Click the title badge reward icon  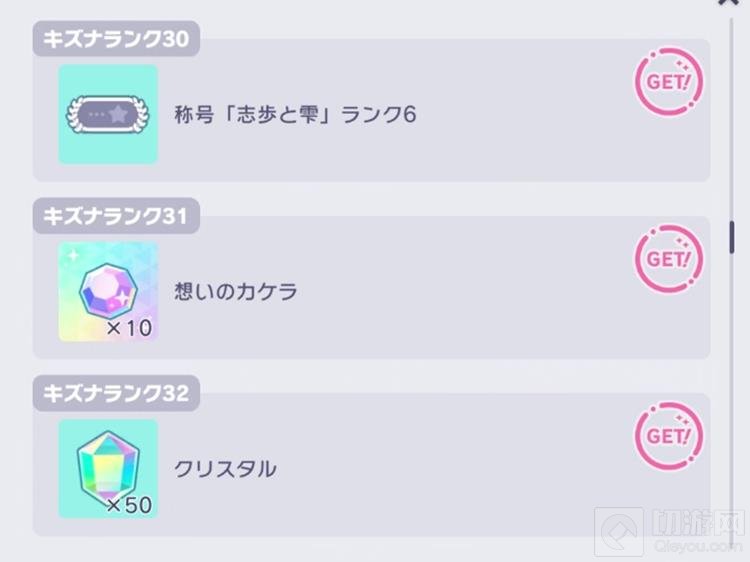coord(108,115)
